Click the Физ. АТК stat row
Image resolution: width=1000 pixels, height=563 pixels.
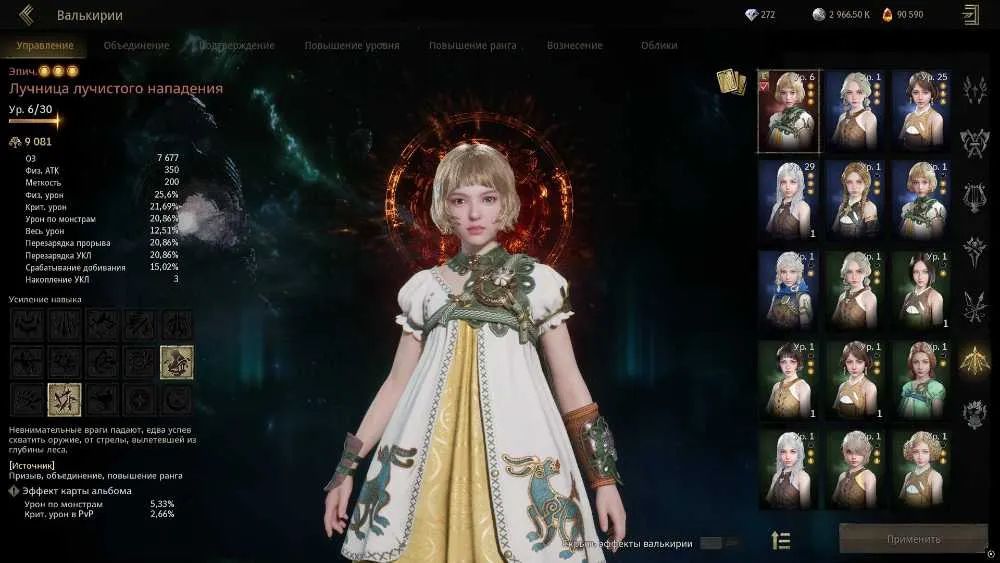click(102, 170)
